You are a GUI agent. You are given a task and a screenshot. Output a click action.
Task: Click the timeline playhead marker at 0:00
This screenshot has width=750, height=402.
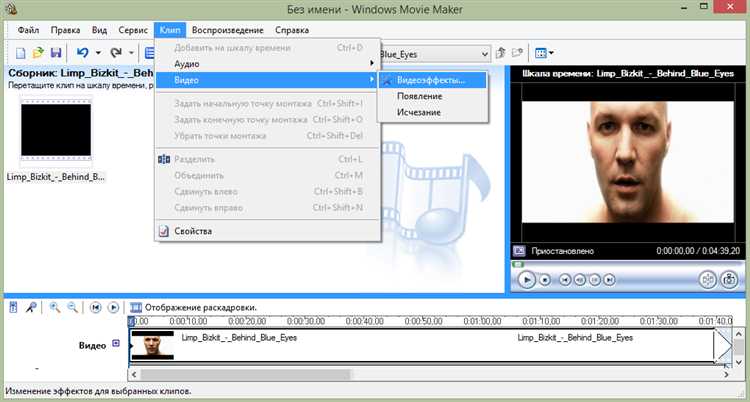pyautogui.click(x=132, y=321)
